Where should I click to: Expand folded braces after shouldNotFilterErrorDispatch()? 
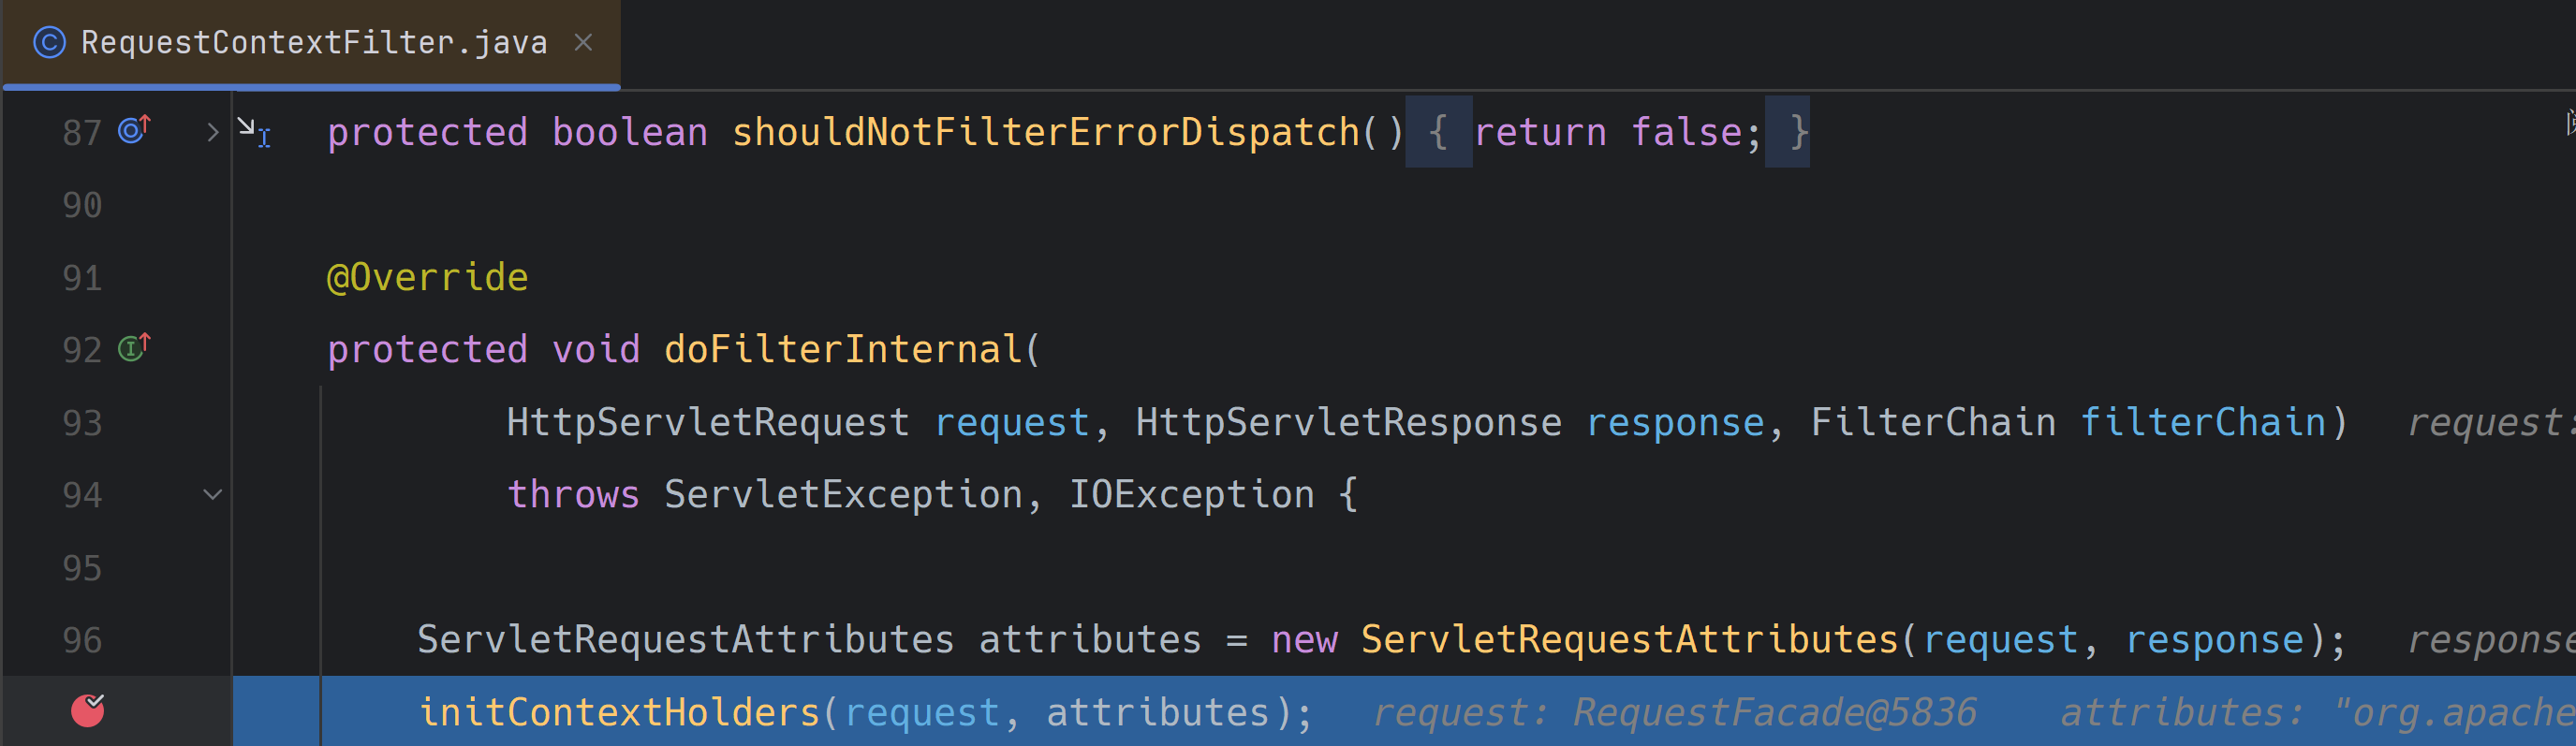[1438, 132]
